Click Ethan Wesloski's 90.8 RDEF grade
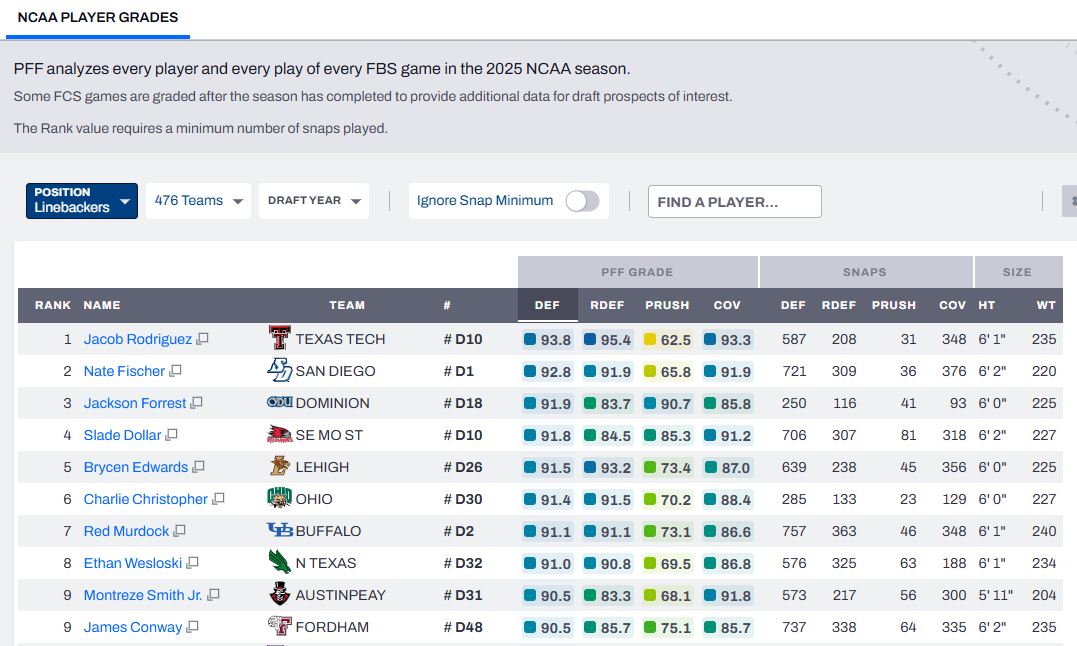The width and height of the screenshot is (1077, 646). (x=607, y=564)
